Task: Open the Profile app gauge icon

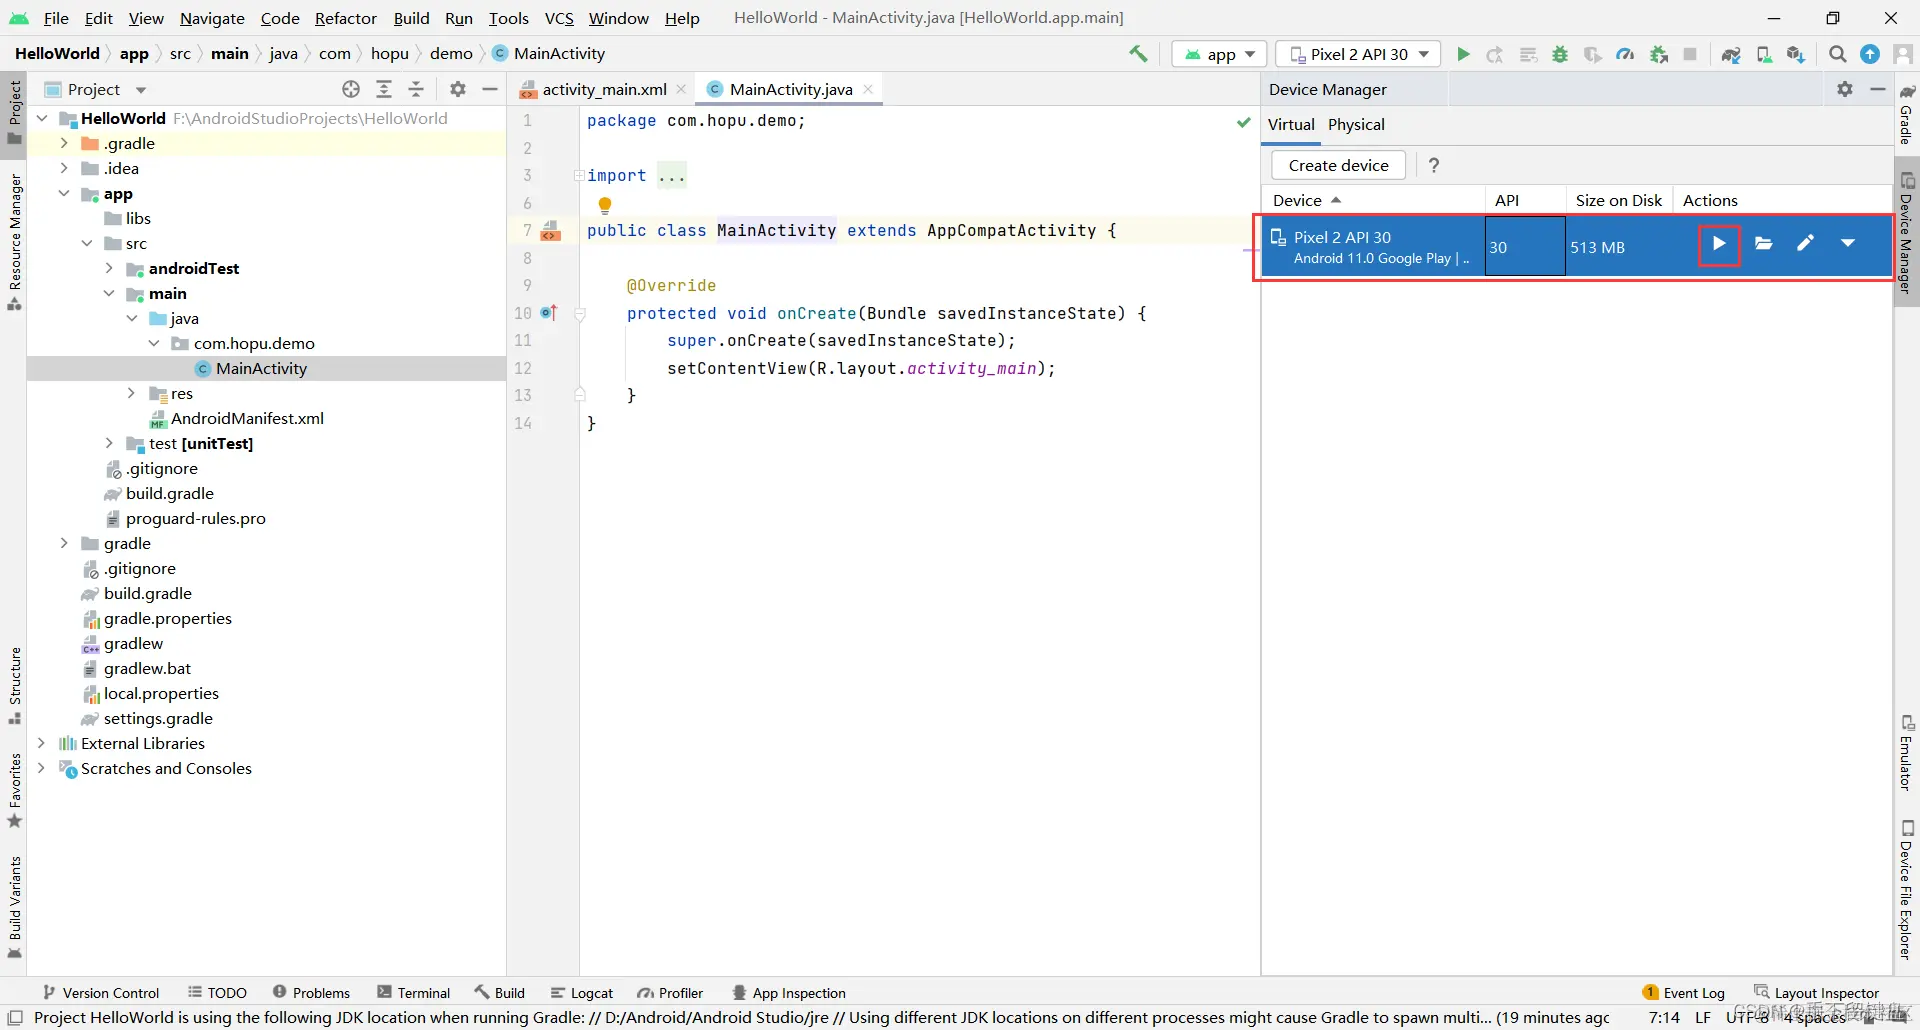Action: [1625, 54]
